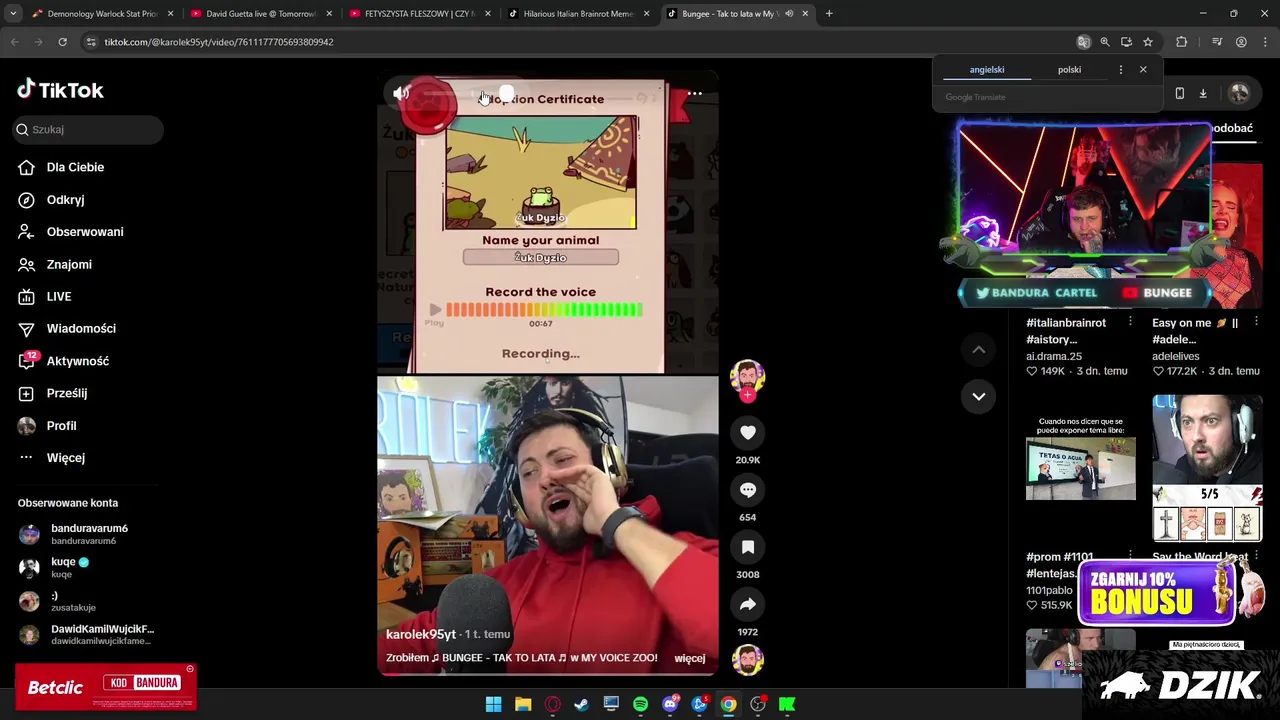The image size is (1280, 720).
Task: Open the Chrome media controls icon
Action: pos(1217,42)
